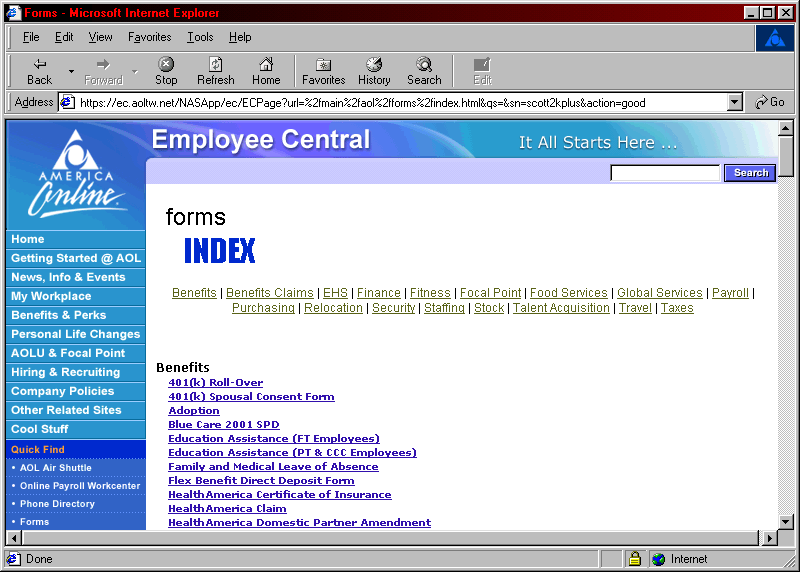Viewport: 800px width, 572px height.
Task: Jump to Talent Acquisition index link
Action: pos(561,308)
